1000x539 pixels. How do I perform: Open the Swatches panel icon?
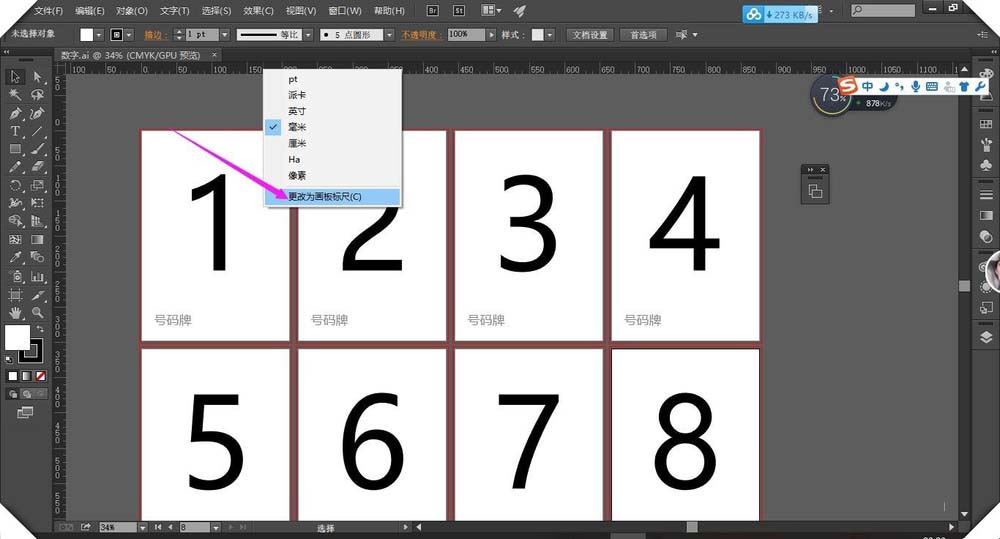(x=986, y=124)
